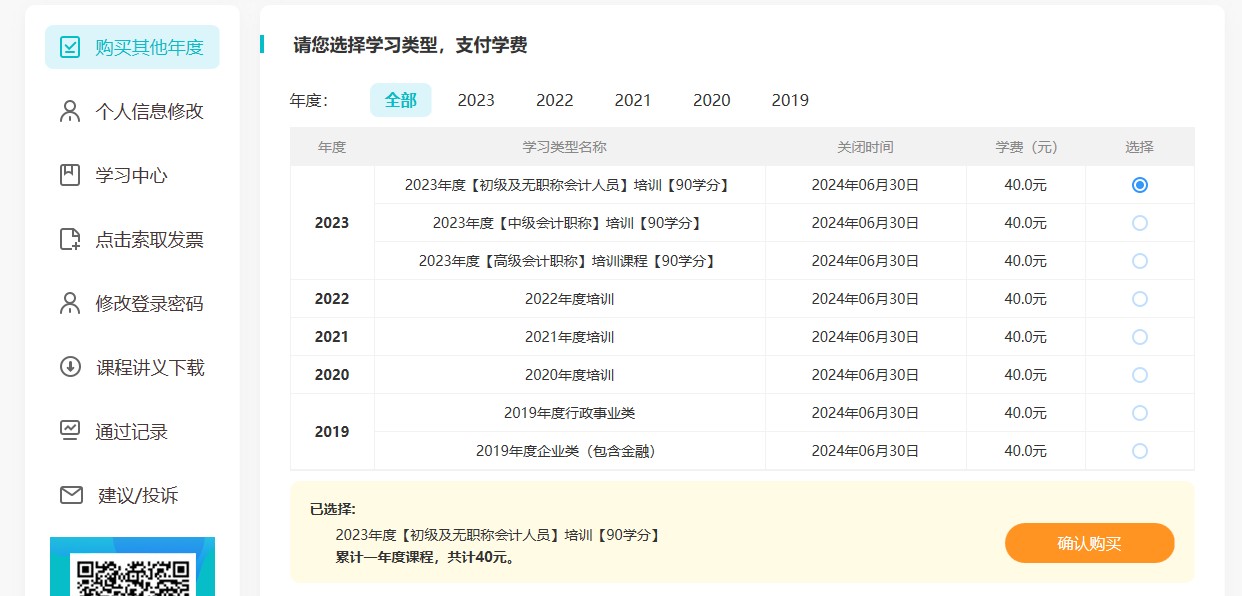This screenshot has width=1242, height=596.
Task: Choose the 2022年度培训 radio option
Action: (1139, 299)
